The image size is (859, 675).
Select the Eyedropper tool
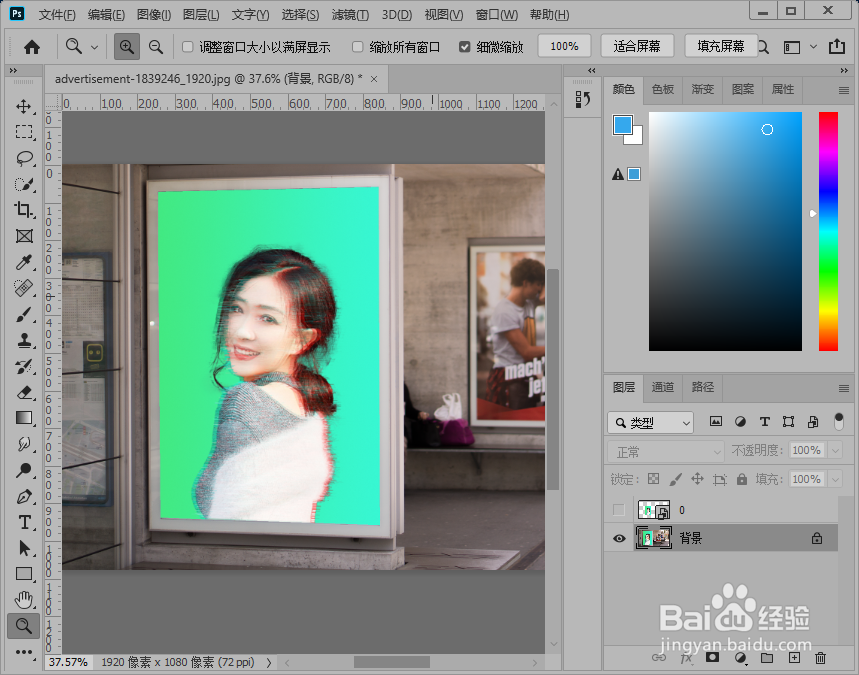tap(24, 262)
